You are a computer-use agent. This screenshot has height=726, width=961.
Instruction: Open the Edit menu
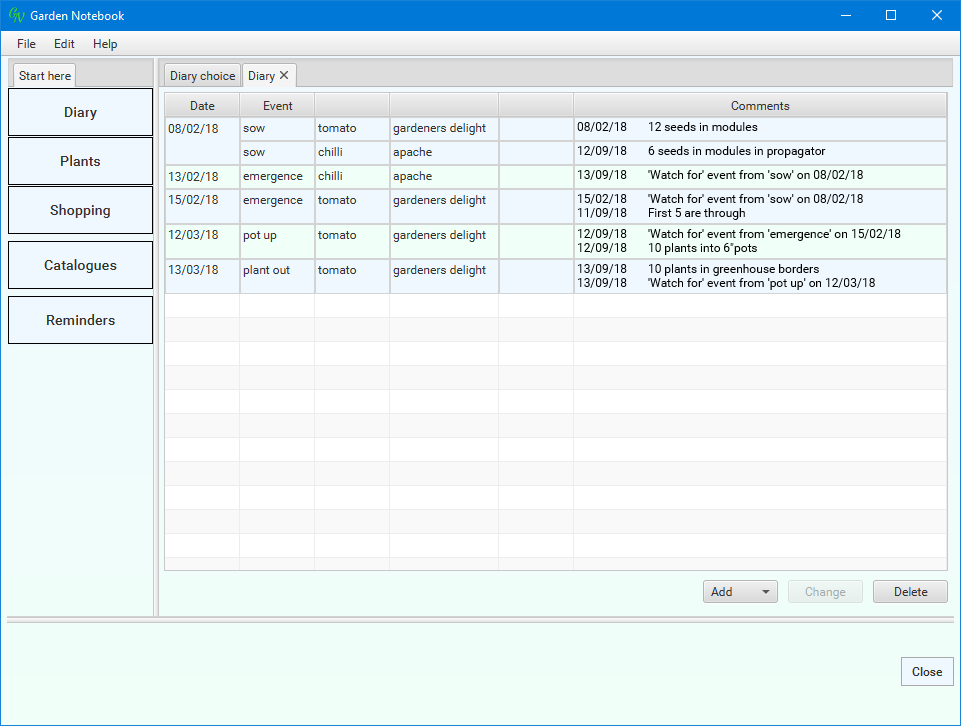point(64,44)
